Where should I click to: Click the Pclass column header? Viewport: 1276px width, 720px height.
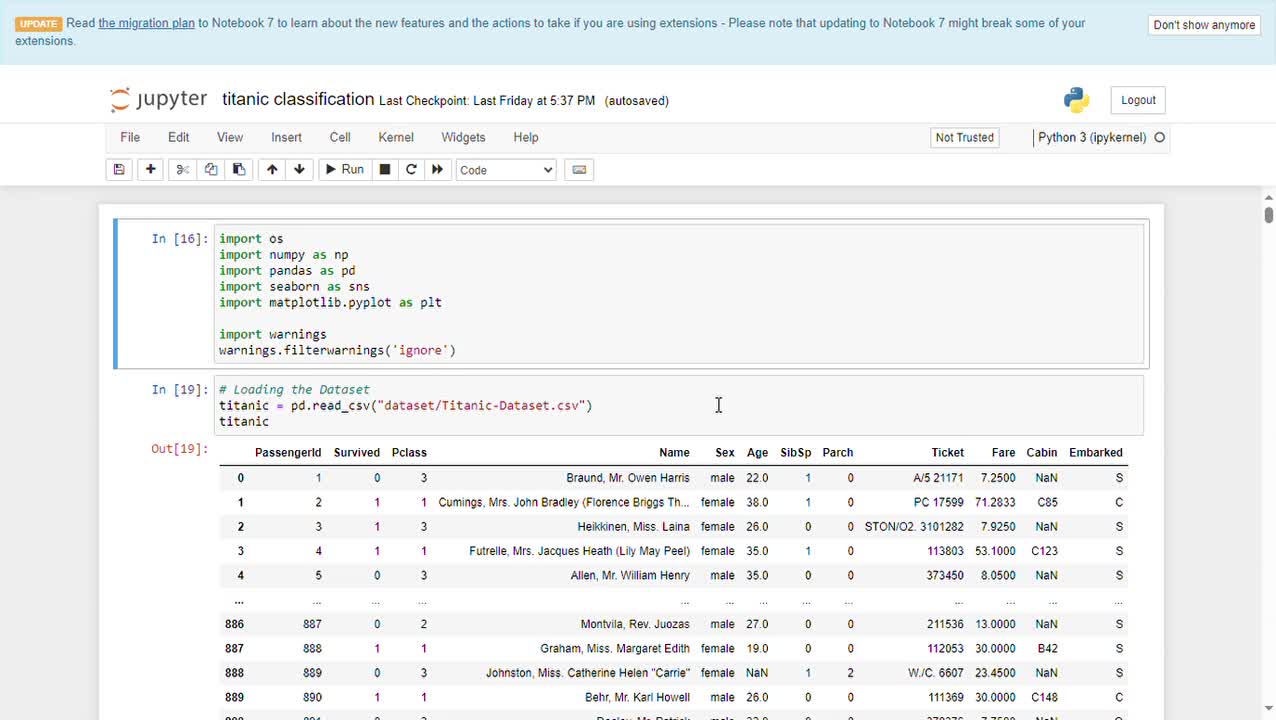pyautogui.click(x=409, y=453)
